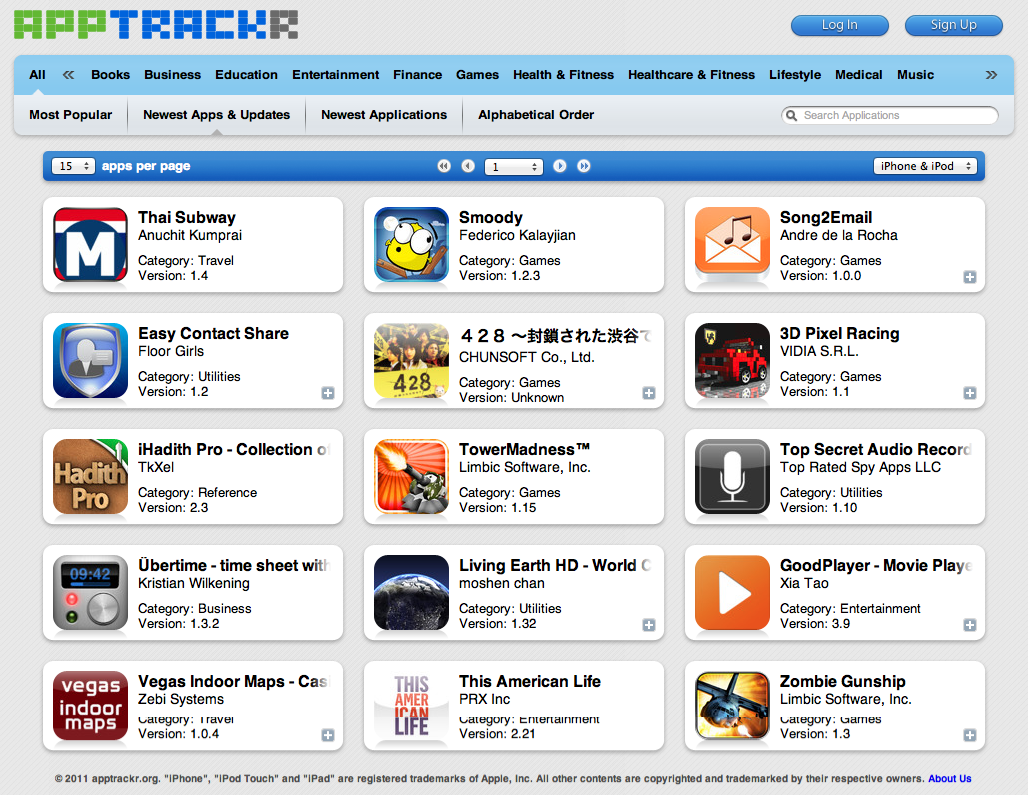Go to the next page arrow

coord(559,166)
